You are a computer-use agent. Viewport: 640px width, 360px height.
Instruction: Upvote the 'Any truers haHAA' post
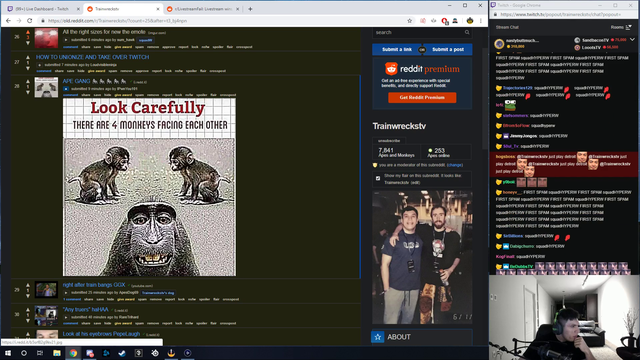[x=28, y=310]
